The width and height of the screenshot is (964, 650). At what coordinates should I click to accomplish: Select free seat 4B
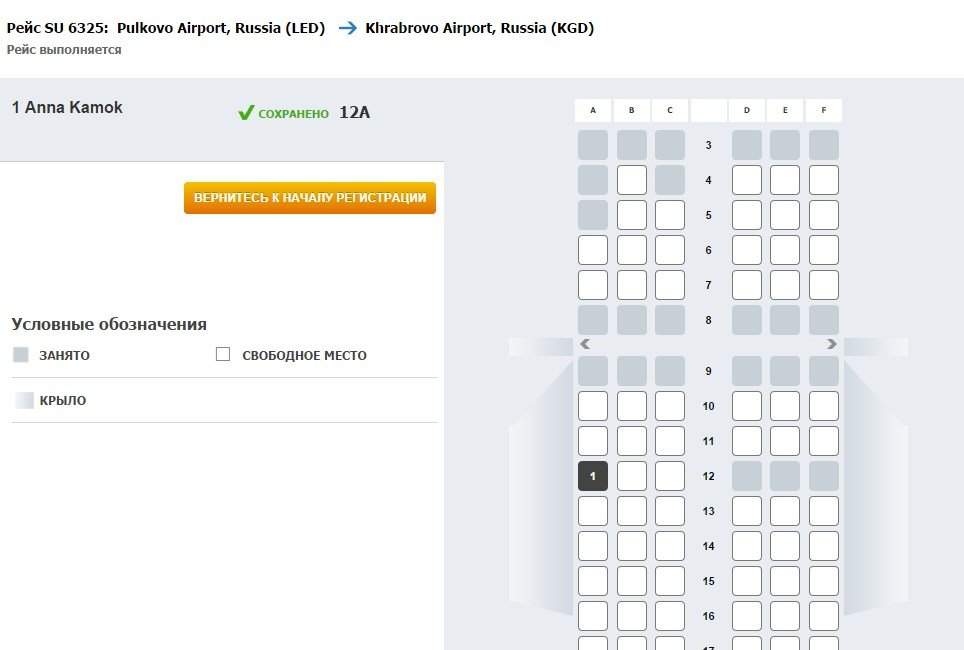632,180
